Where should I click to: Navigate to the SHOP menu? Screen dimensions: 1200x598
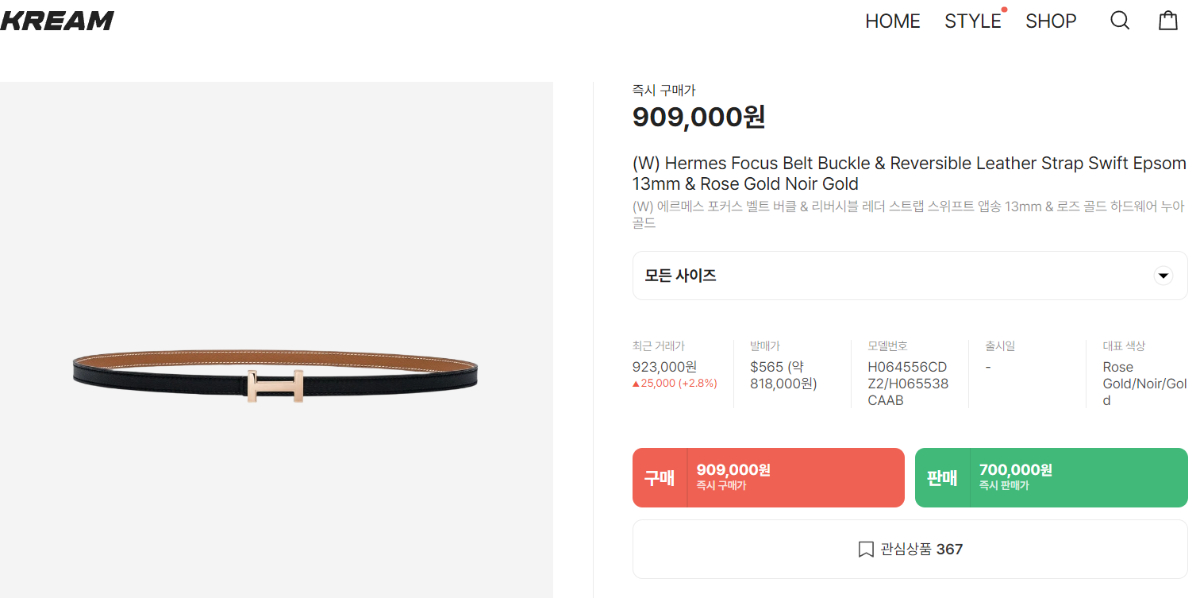pos(1050,21)
